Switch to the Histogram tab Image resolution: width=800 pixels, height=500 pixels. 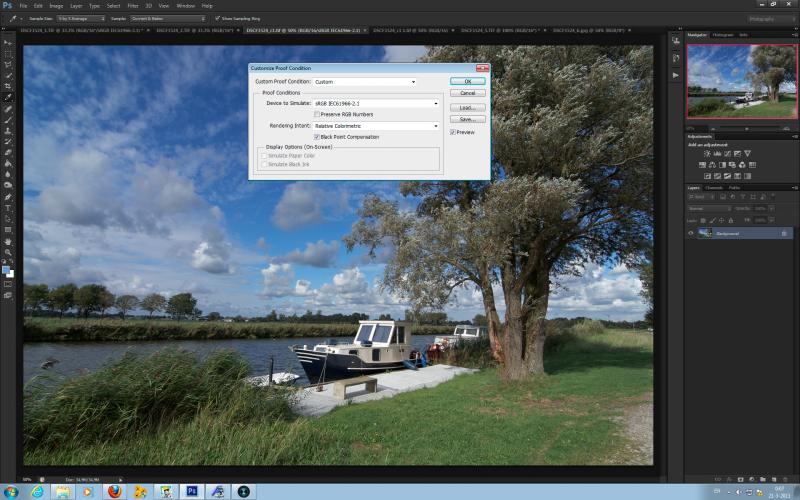[722, 35]
